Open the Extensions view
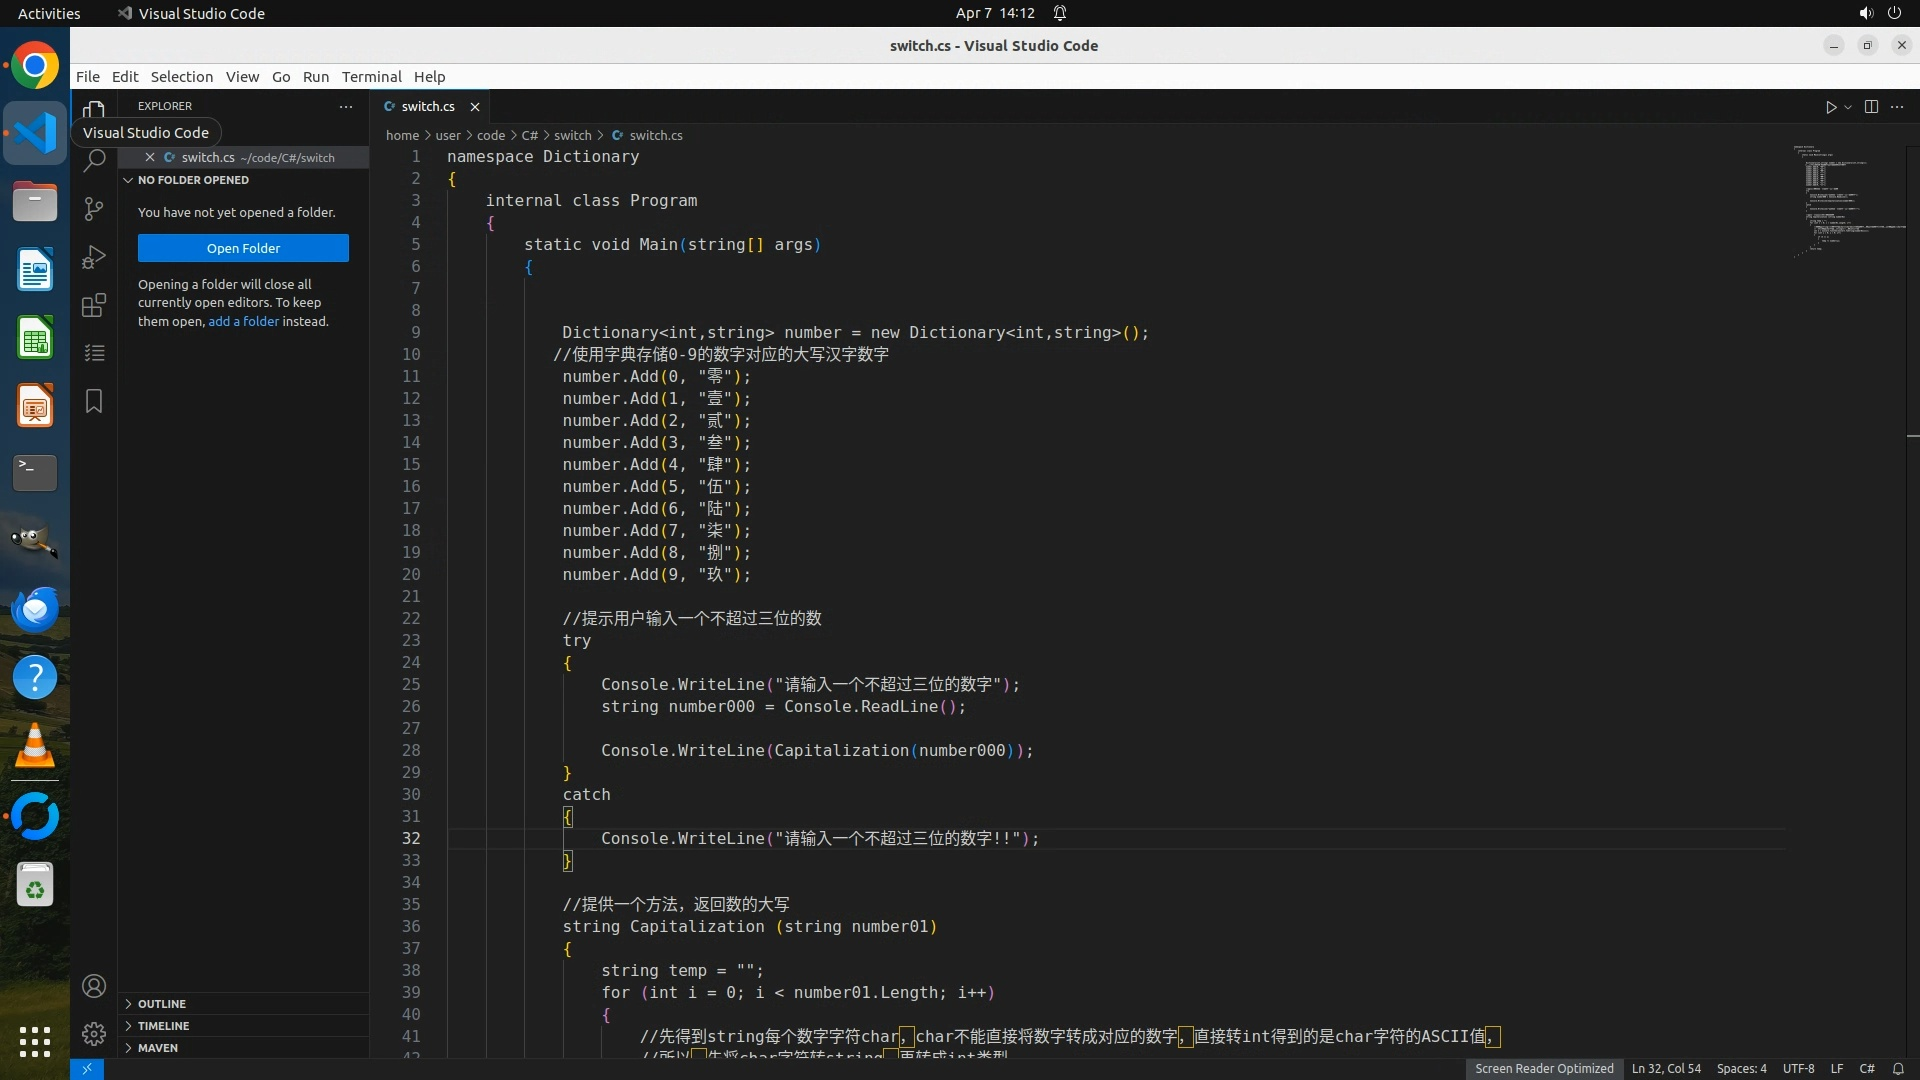This screenshot has width=1920, height=1080. point(94,305)
